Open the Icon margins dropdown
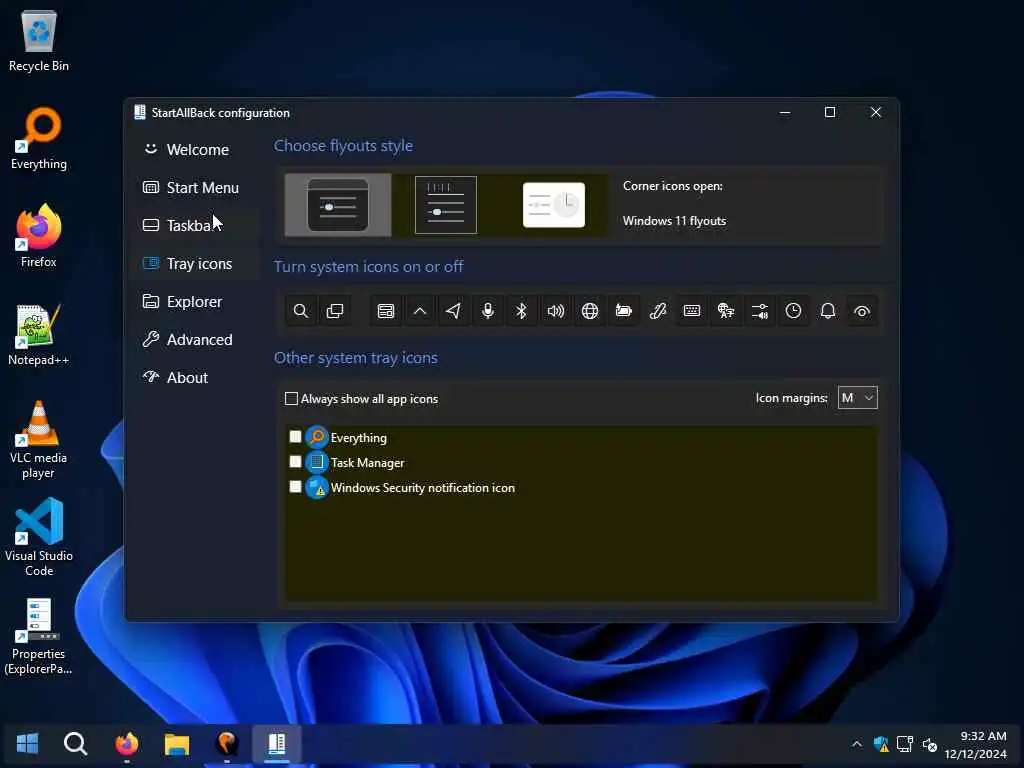Image resolution: width=1024 pixels, height=768 pixels. (x=857, y=398)
